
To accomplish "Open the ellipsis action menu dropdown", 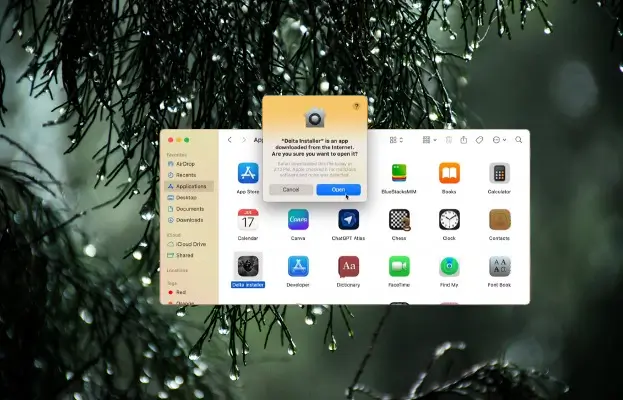I will 499,140.
